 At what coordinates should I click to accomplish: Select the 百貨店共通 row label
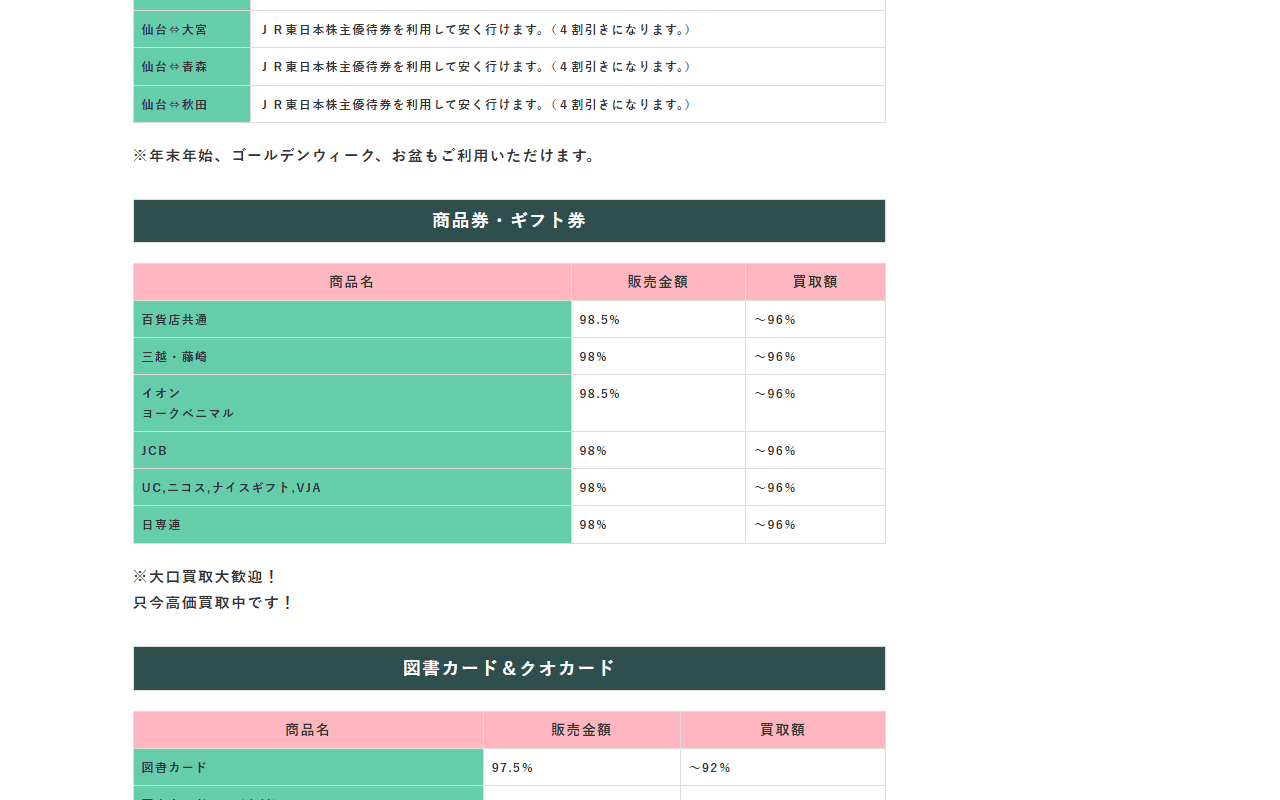tap(175, 320)
